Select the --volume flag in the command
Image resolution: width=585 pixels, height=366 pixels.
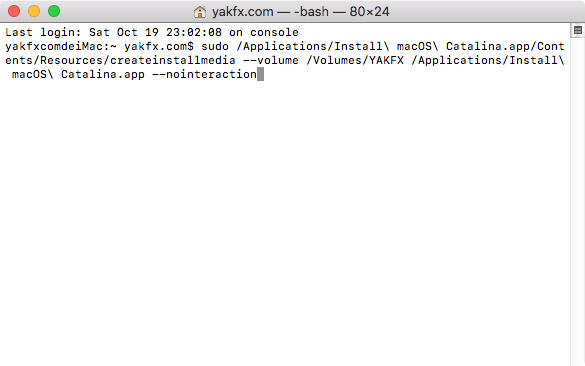coord(271,60)
